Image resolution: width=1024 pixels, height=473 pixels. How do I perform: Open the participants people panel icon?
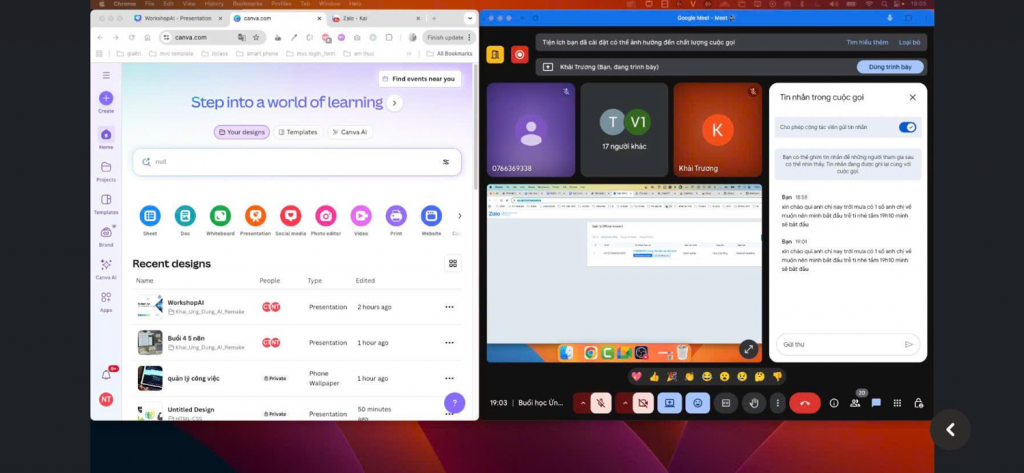coord(855,403)
